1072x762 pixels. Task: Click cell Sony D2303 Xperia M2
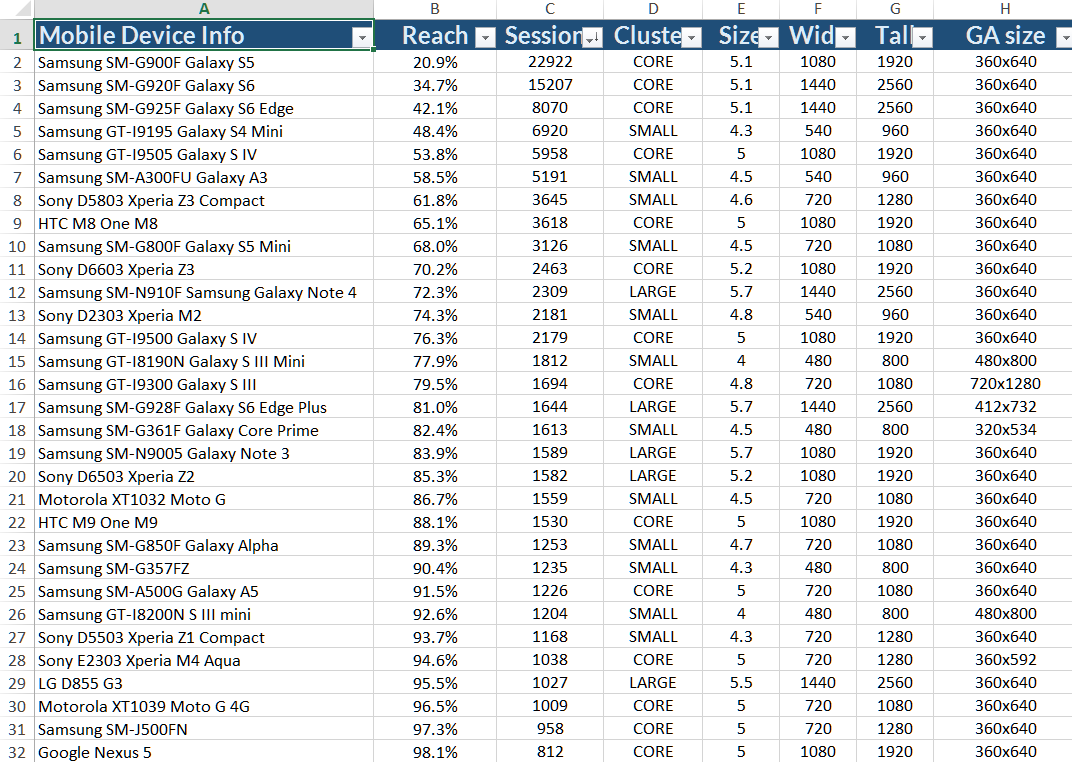click(204, 315)
